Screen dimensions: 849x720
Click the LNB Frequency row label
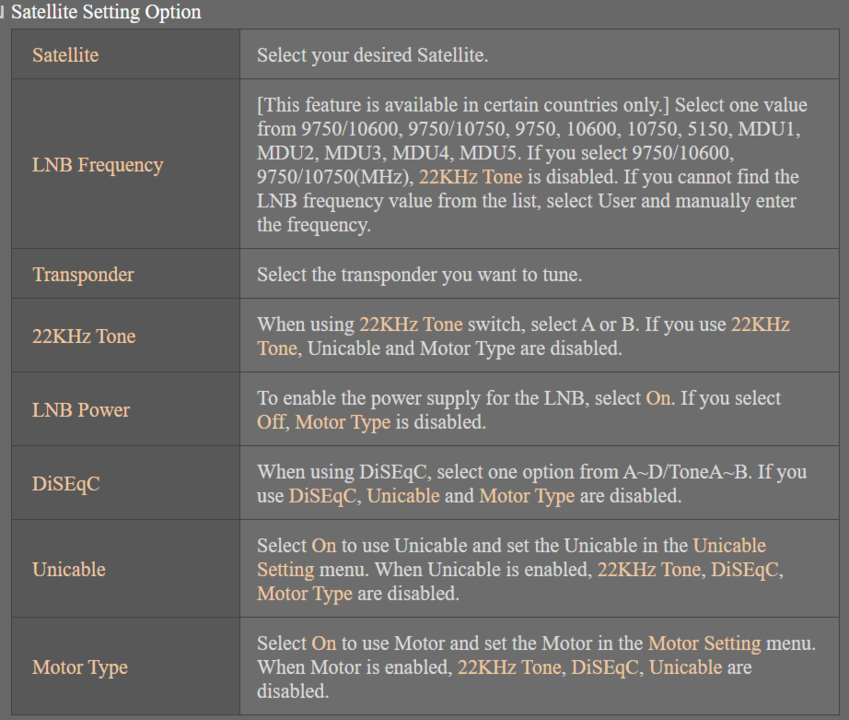pyautogui.click(x=97, y=165)
